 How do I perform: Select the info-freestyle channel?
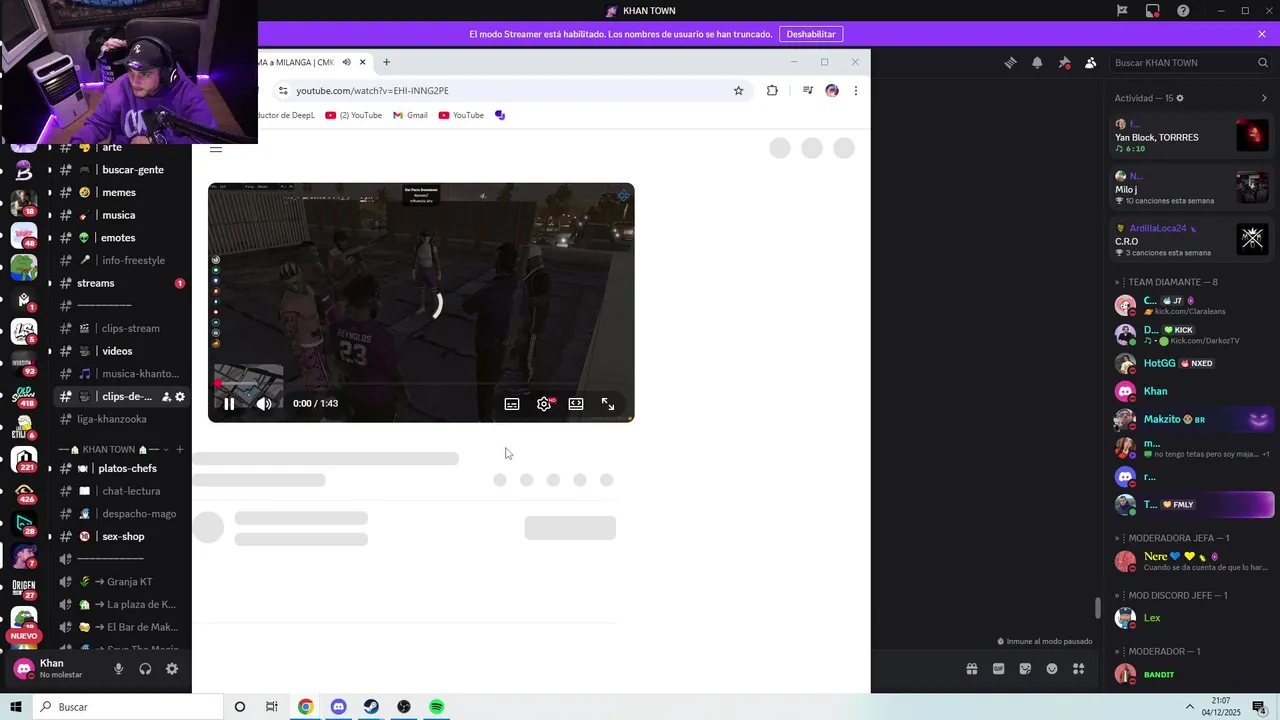tap(120, 260)
